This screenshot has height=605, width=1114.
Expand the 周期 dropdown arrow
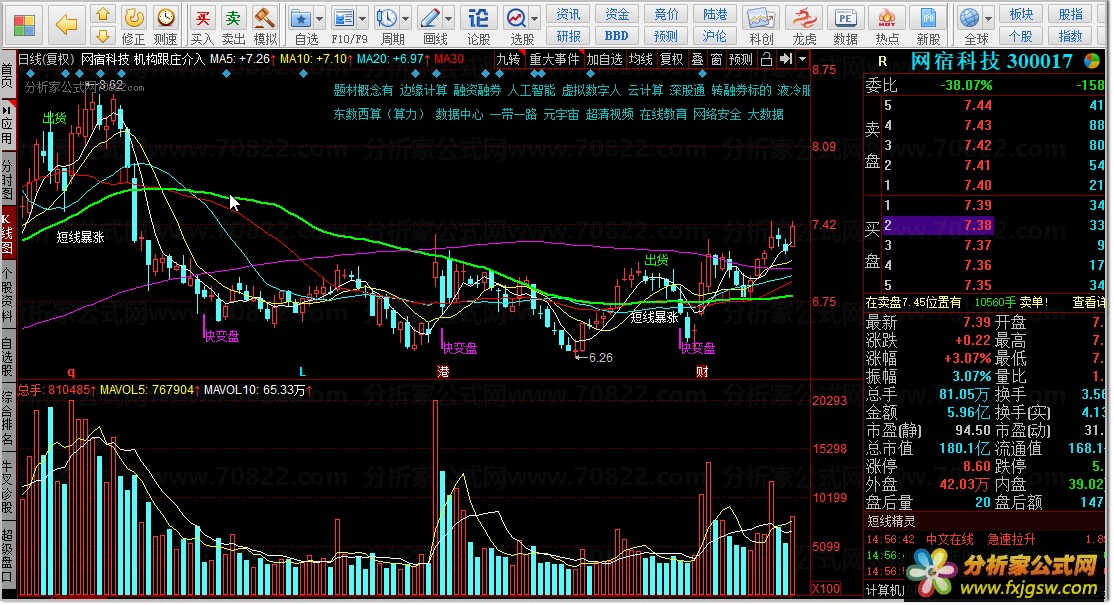pos(406,19)
